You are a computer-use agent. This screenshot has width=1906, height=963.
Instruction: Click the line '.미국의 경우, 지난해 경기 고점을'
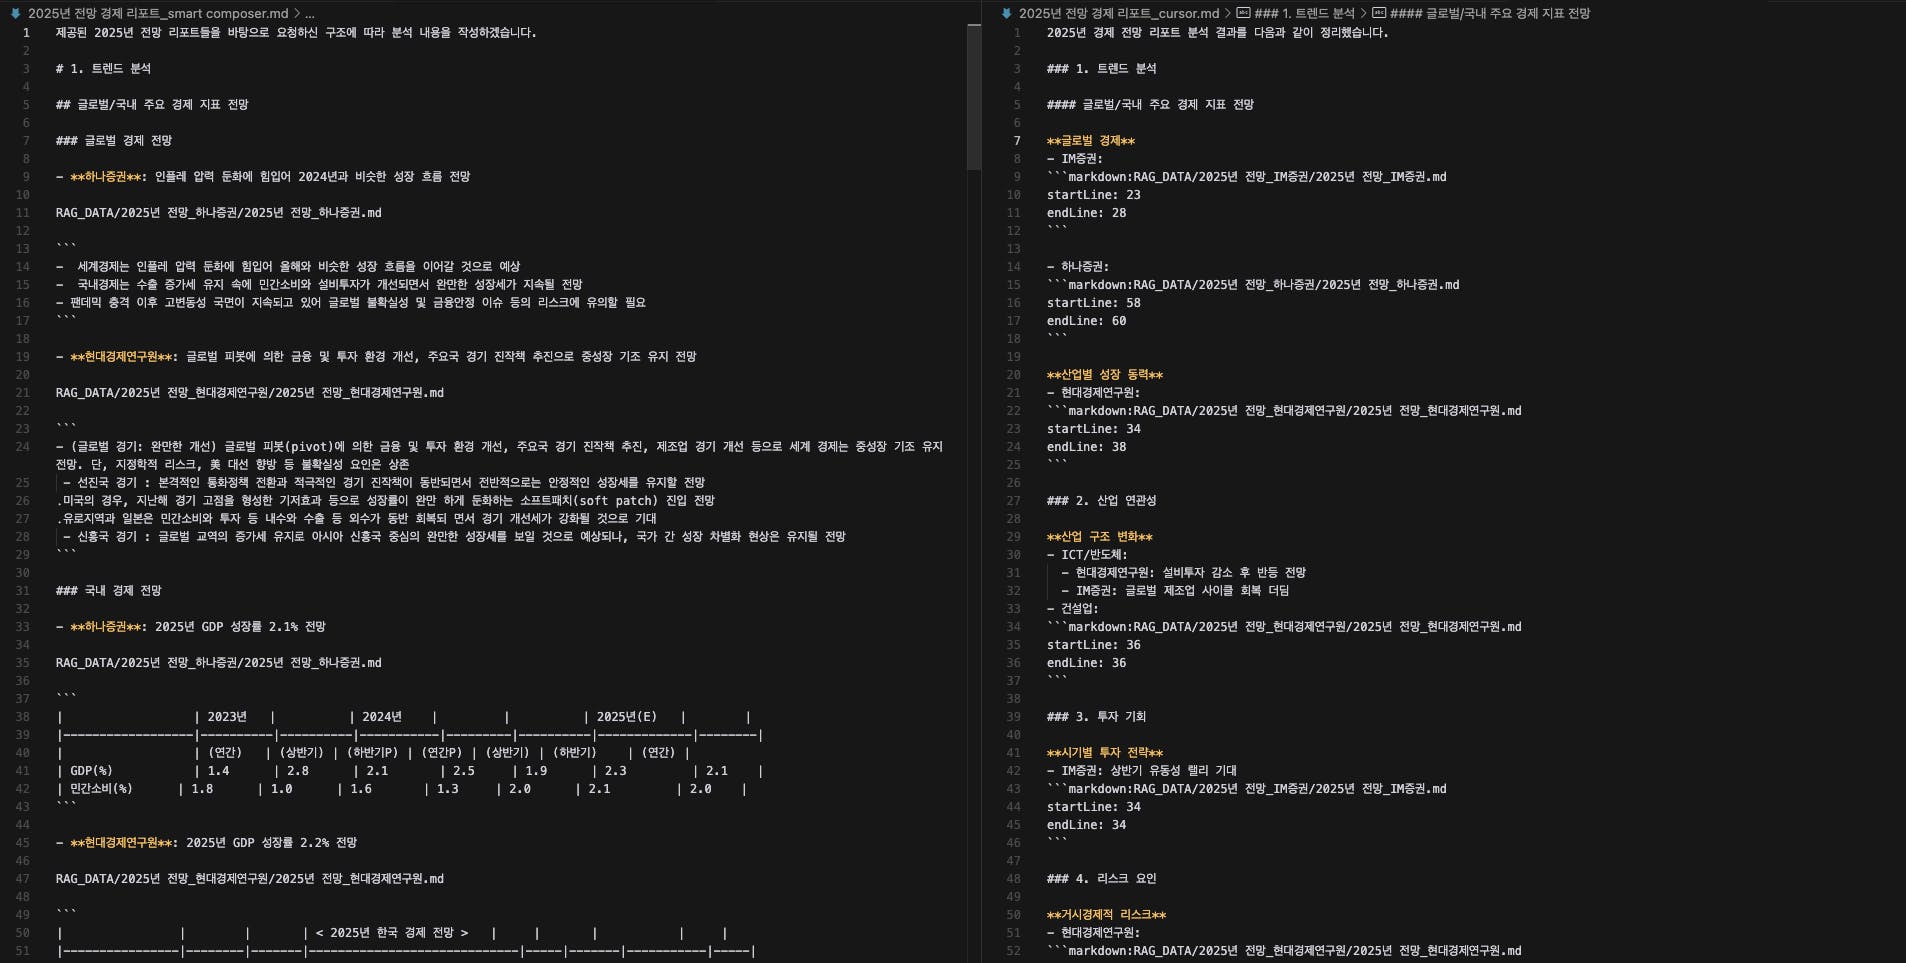pyautogui.click(x=385, y=501)
